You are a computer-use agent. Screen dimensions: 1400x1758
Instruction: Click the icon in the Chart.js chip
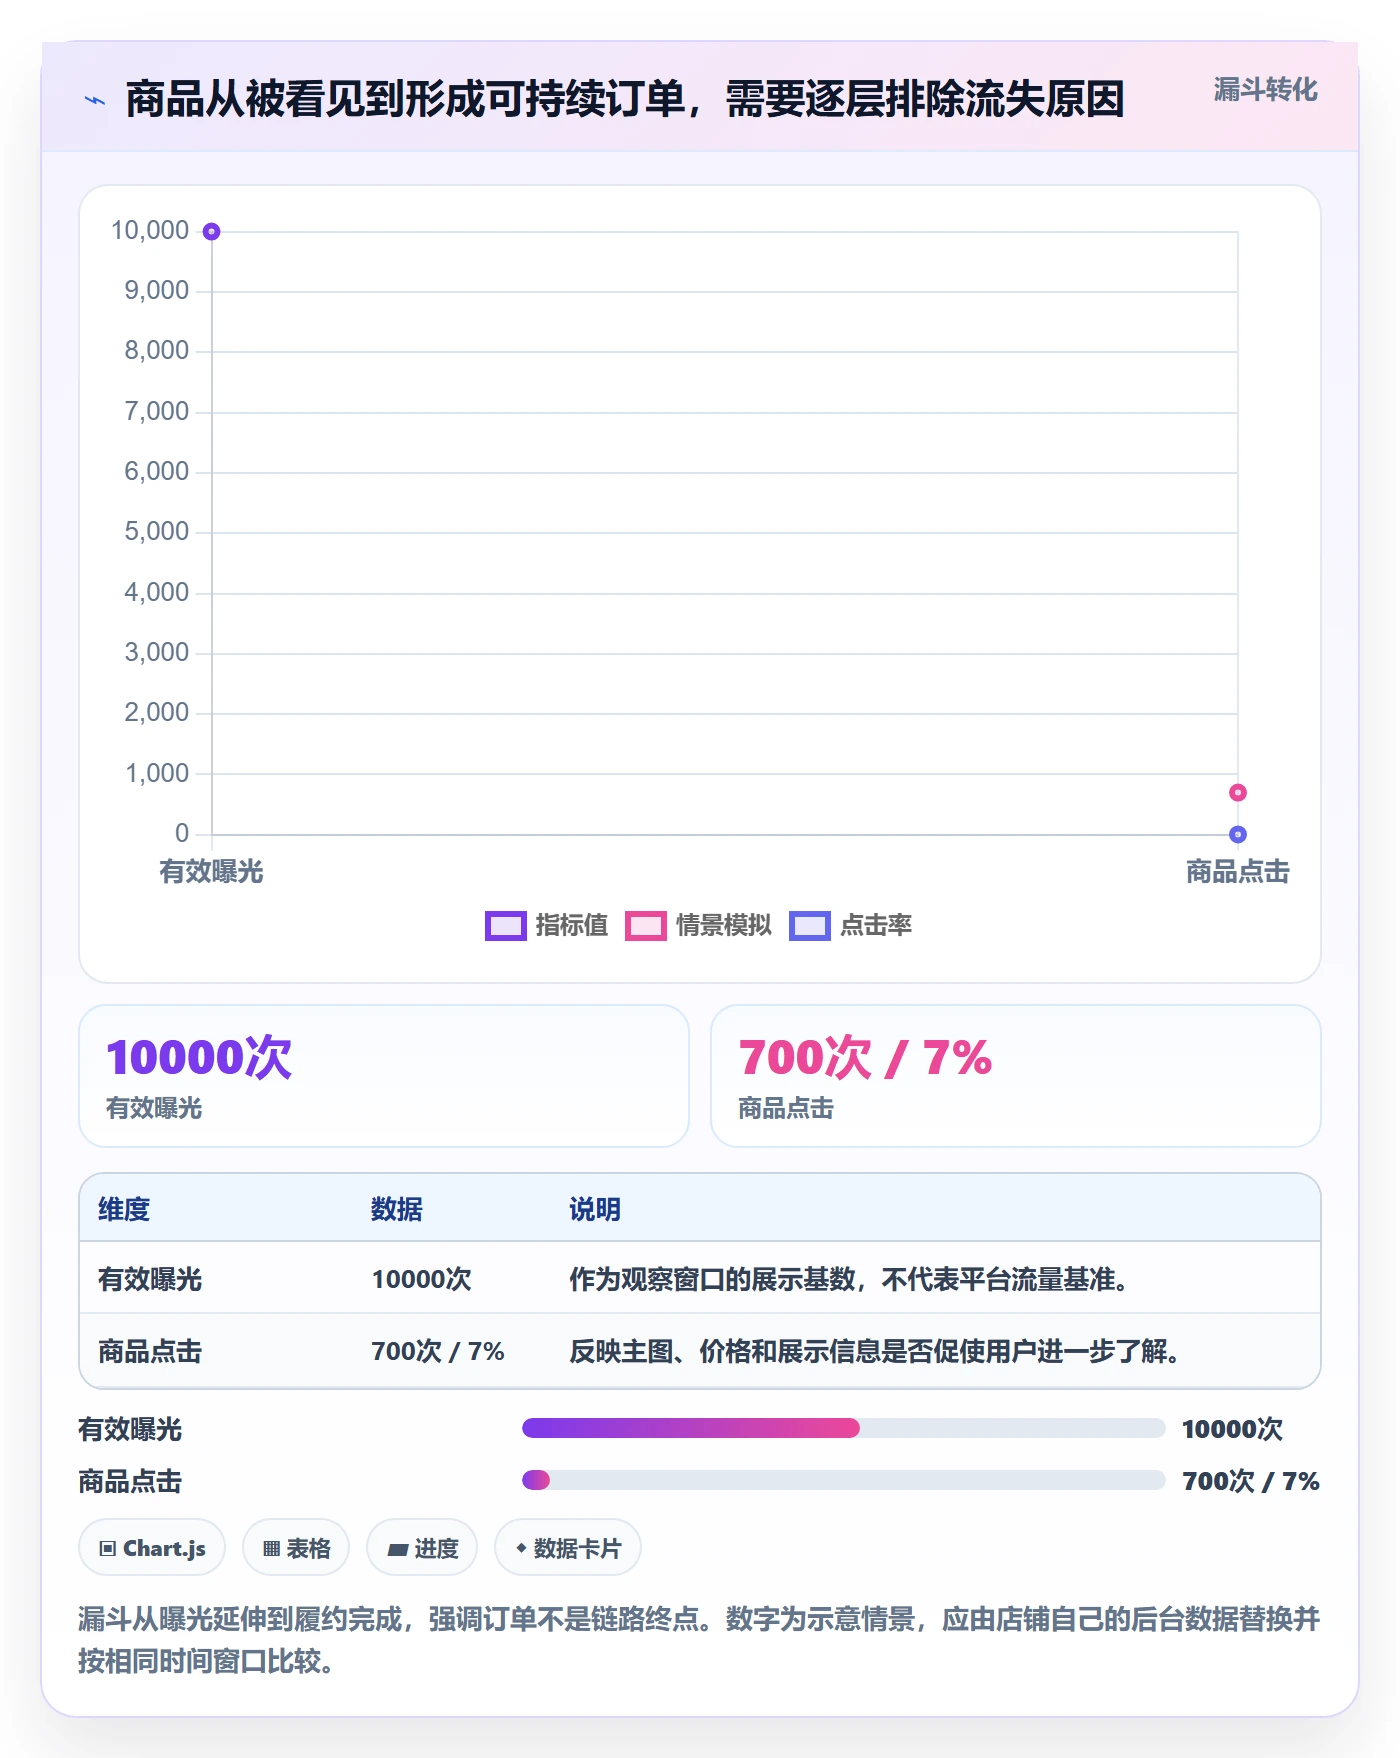[x=107, y=1549]
